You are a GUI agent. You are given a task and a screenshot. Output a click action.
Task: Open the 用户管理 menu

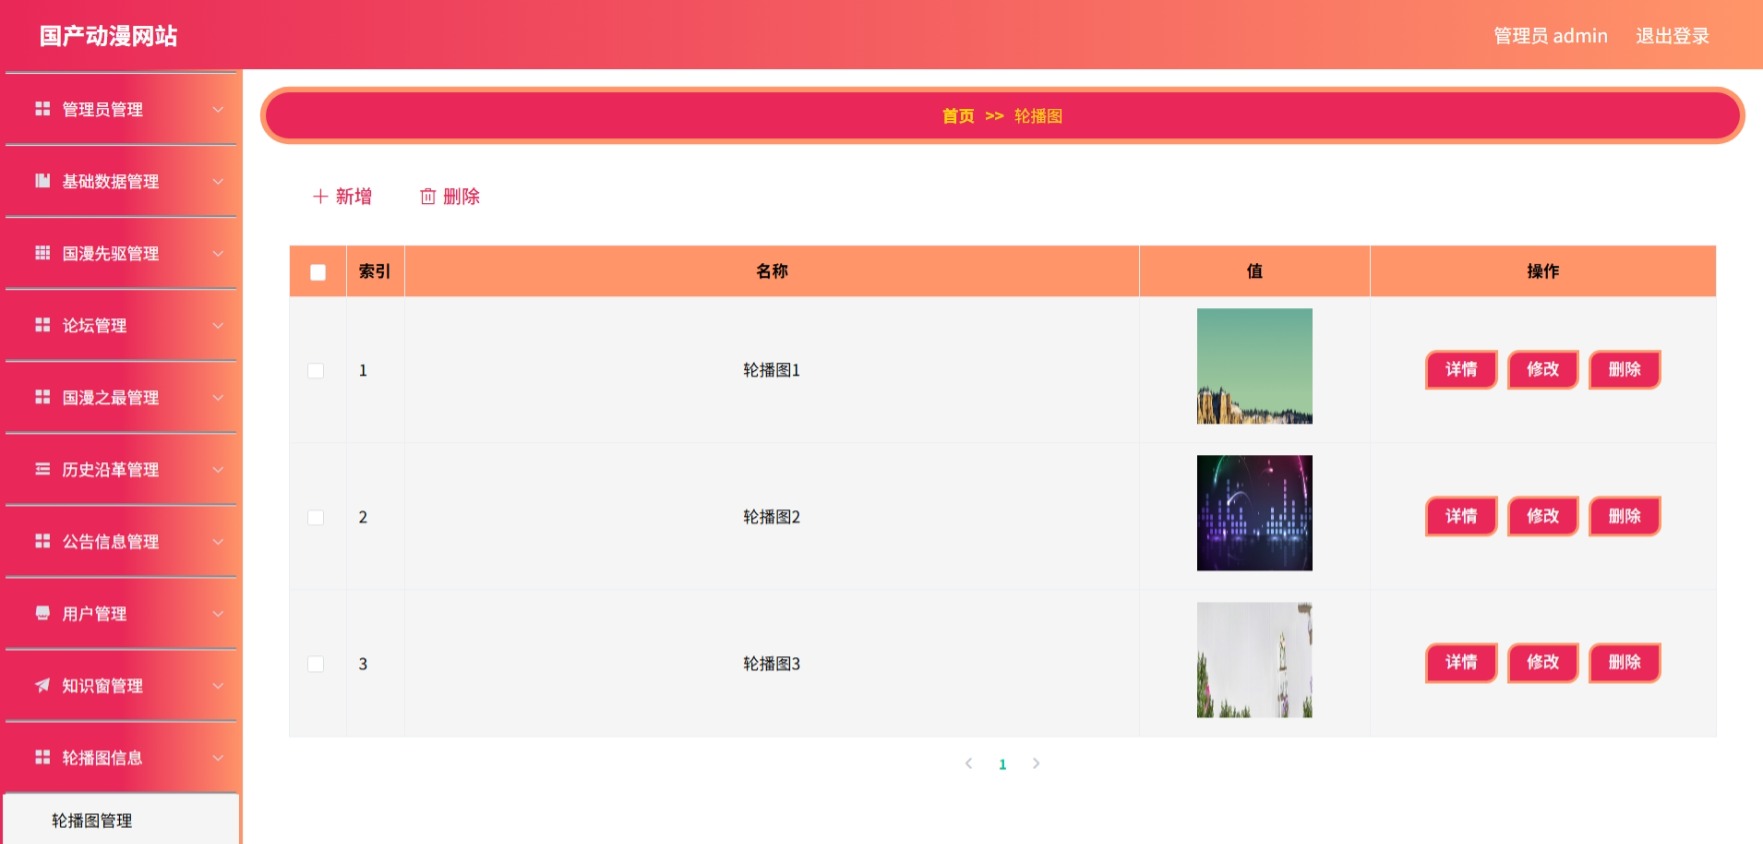click(121, 613)
